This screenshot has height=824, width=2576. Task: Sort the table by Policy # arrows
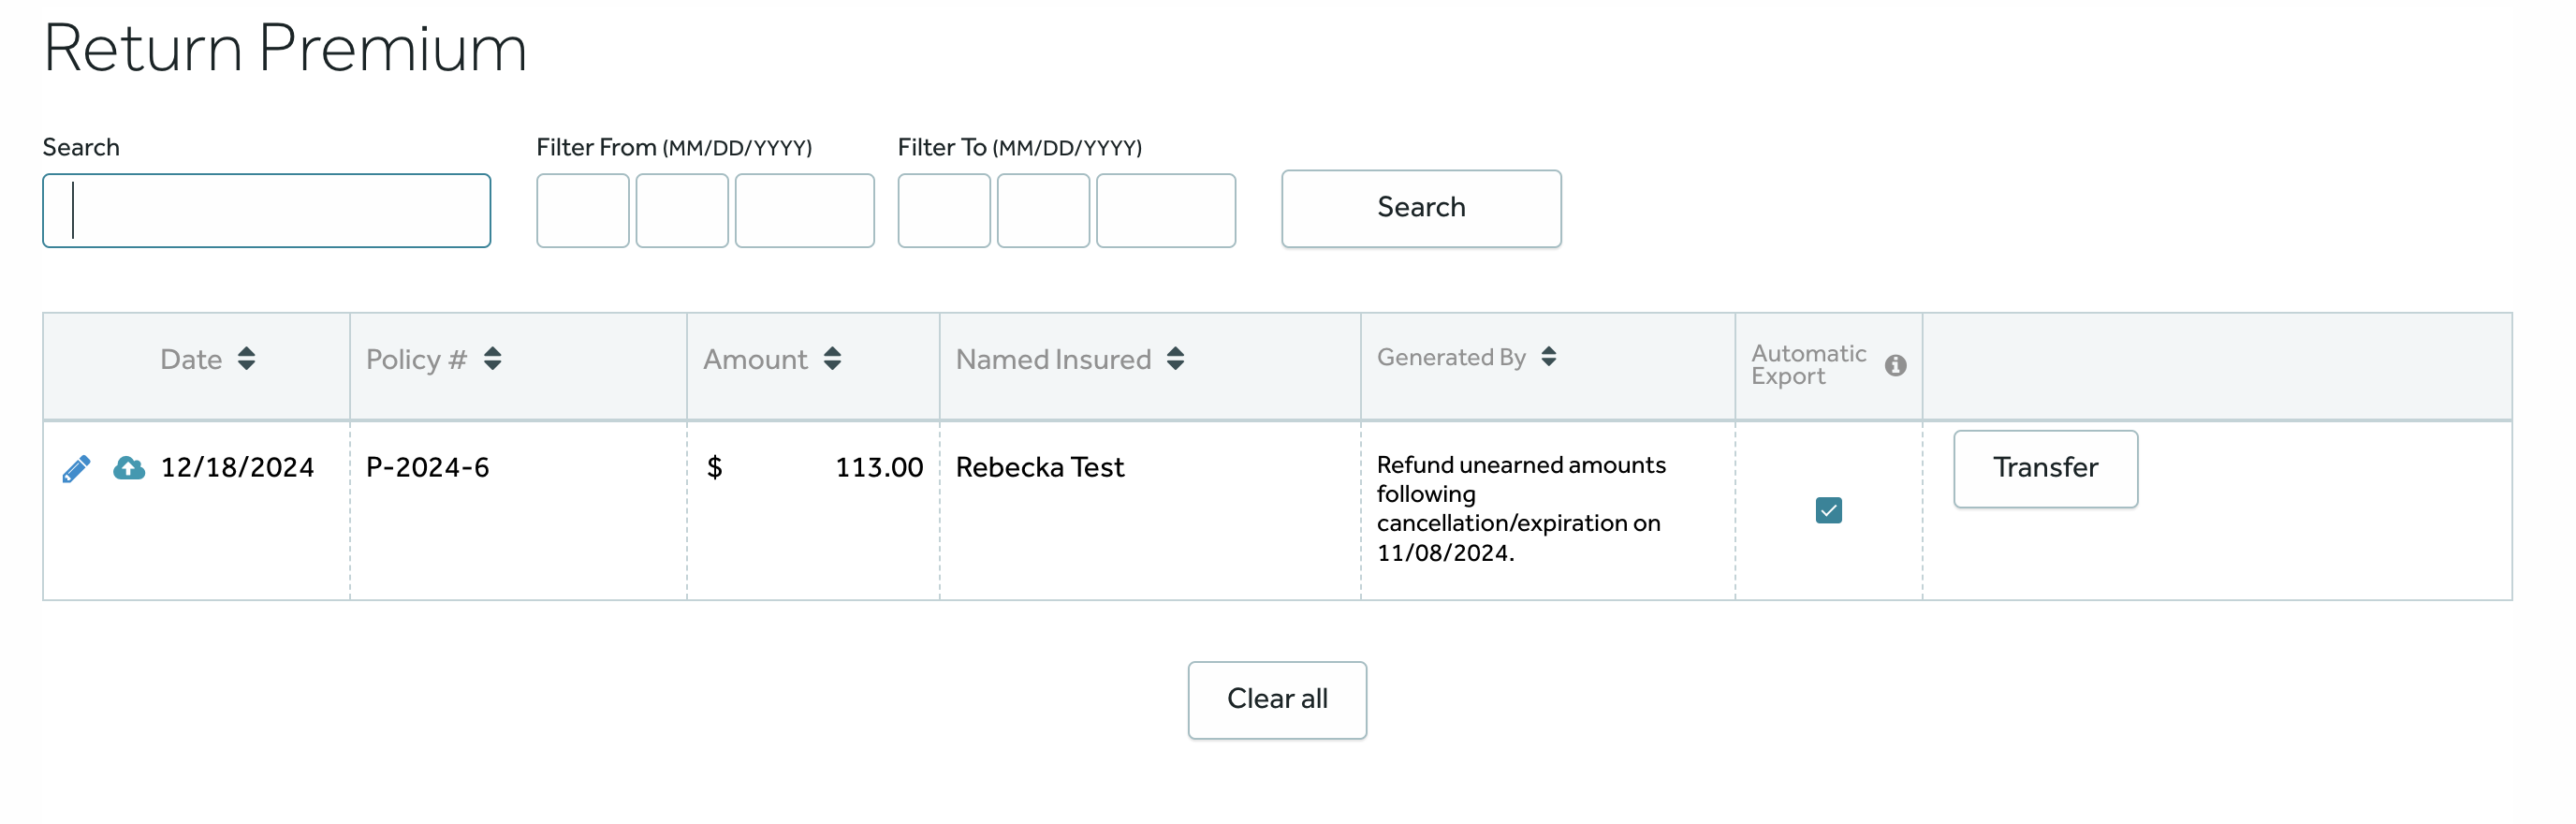pyautogui.click(x=492, y=359)
